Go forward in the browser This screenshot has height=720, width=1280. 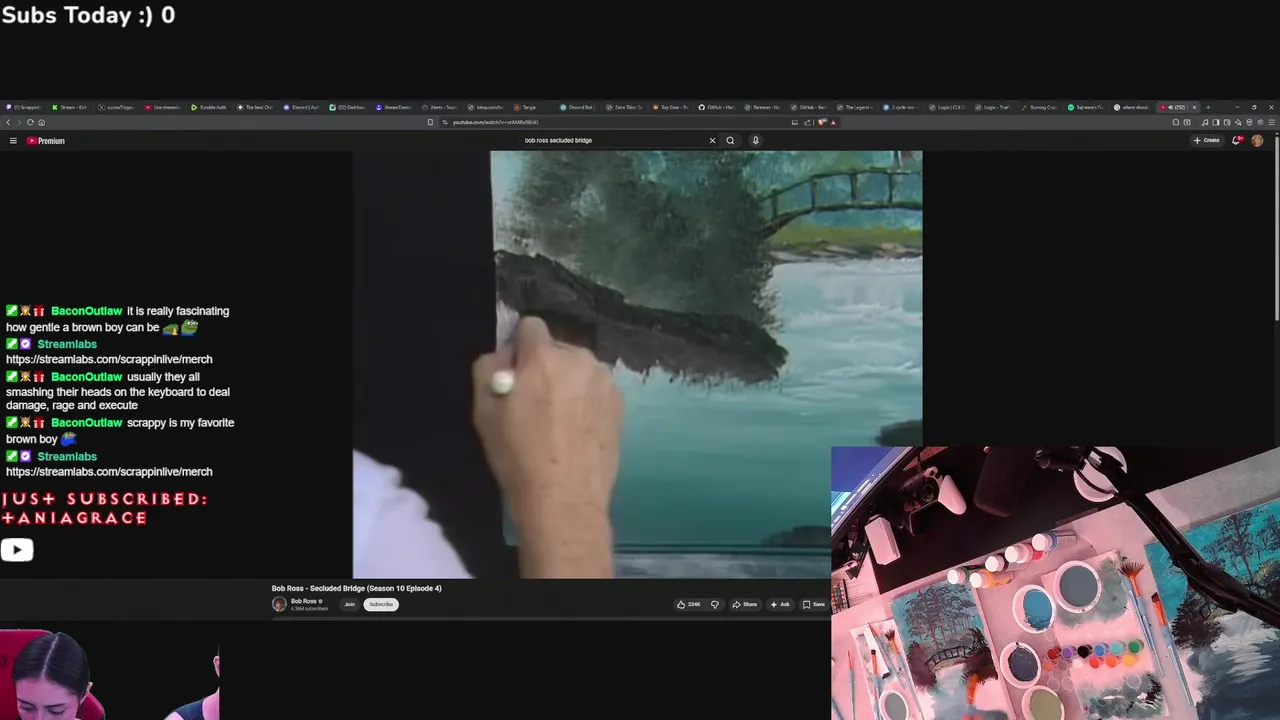click(x=19, y=122)
